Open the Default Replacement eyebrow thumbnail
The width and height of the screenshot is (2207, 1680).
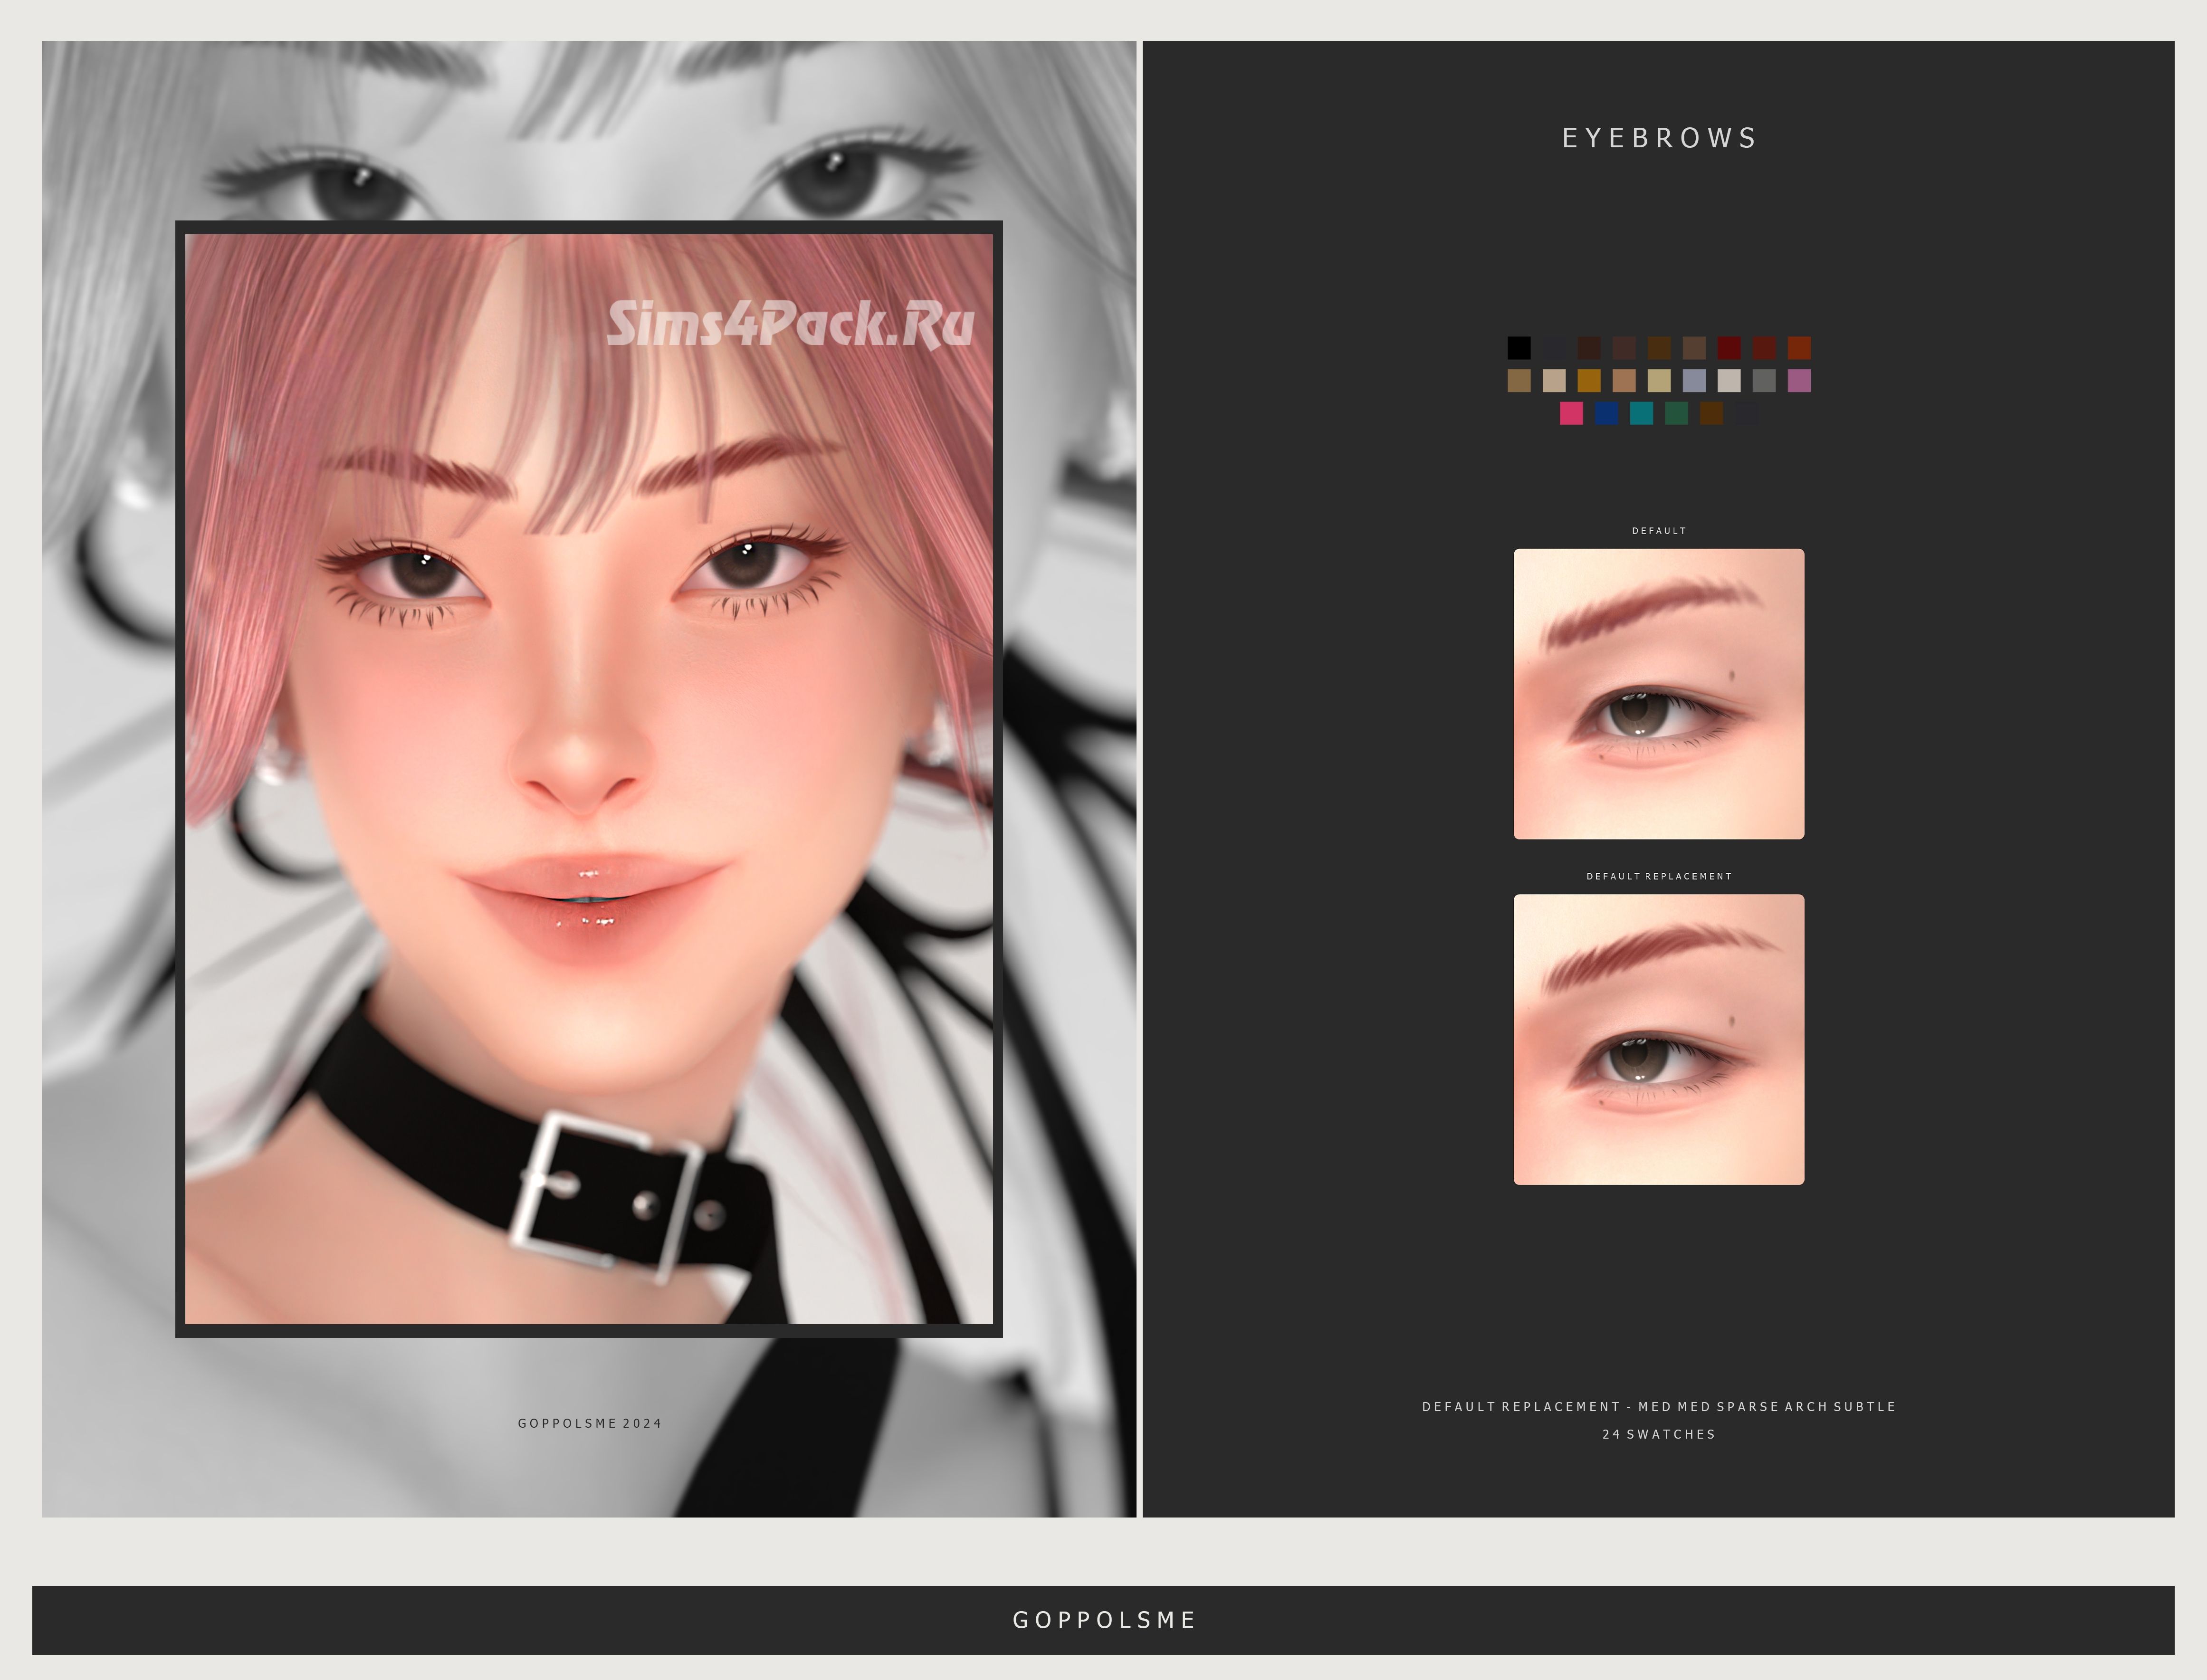point(1658,1039)
